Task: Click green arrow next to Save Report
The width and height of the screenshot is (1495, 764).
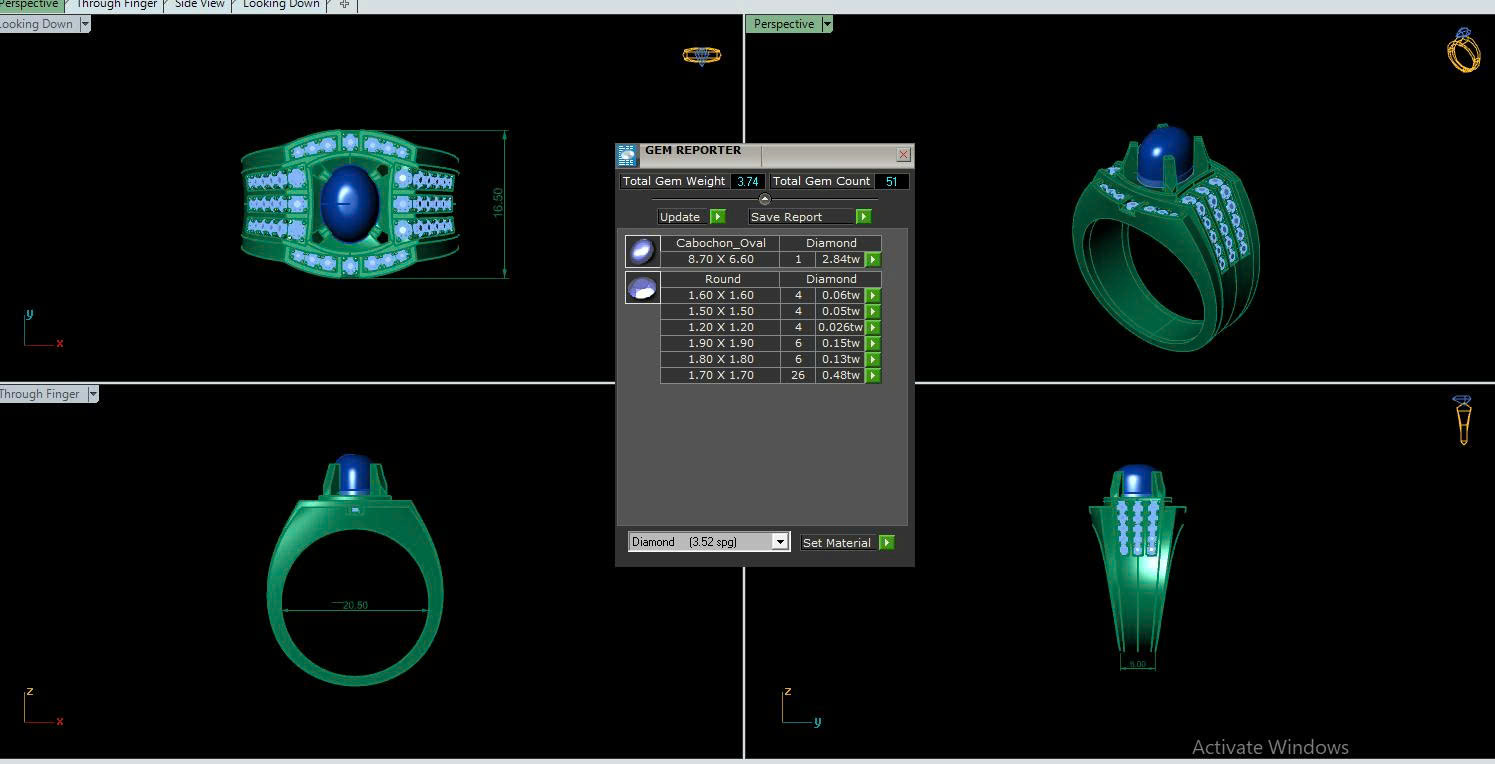Action: (x=863, y=217)
